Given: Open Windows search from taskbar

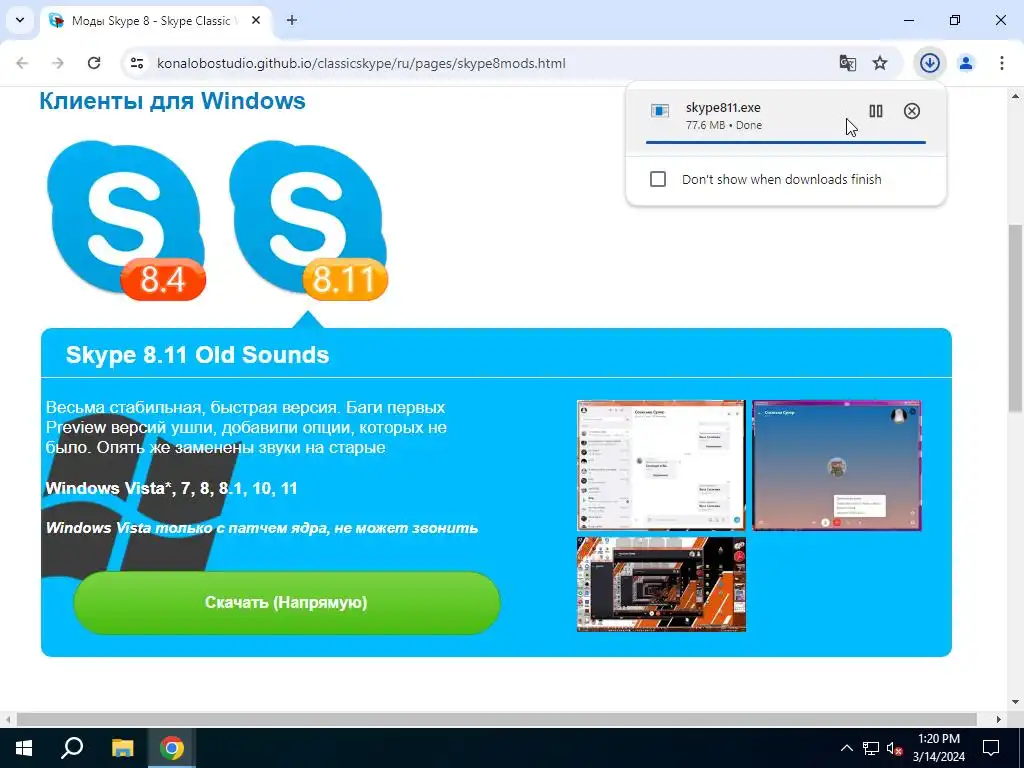Looking at the screenshot, I should [x=72, y=748].
